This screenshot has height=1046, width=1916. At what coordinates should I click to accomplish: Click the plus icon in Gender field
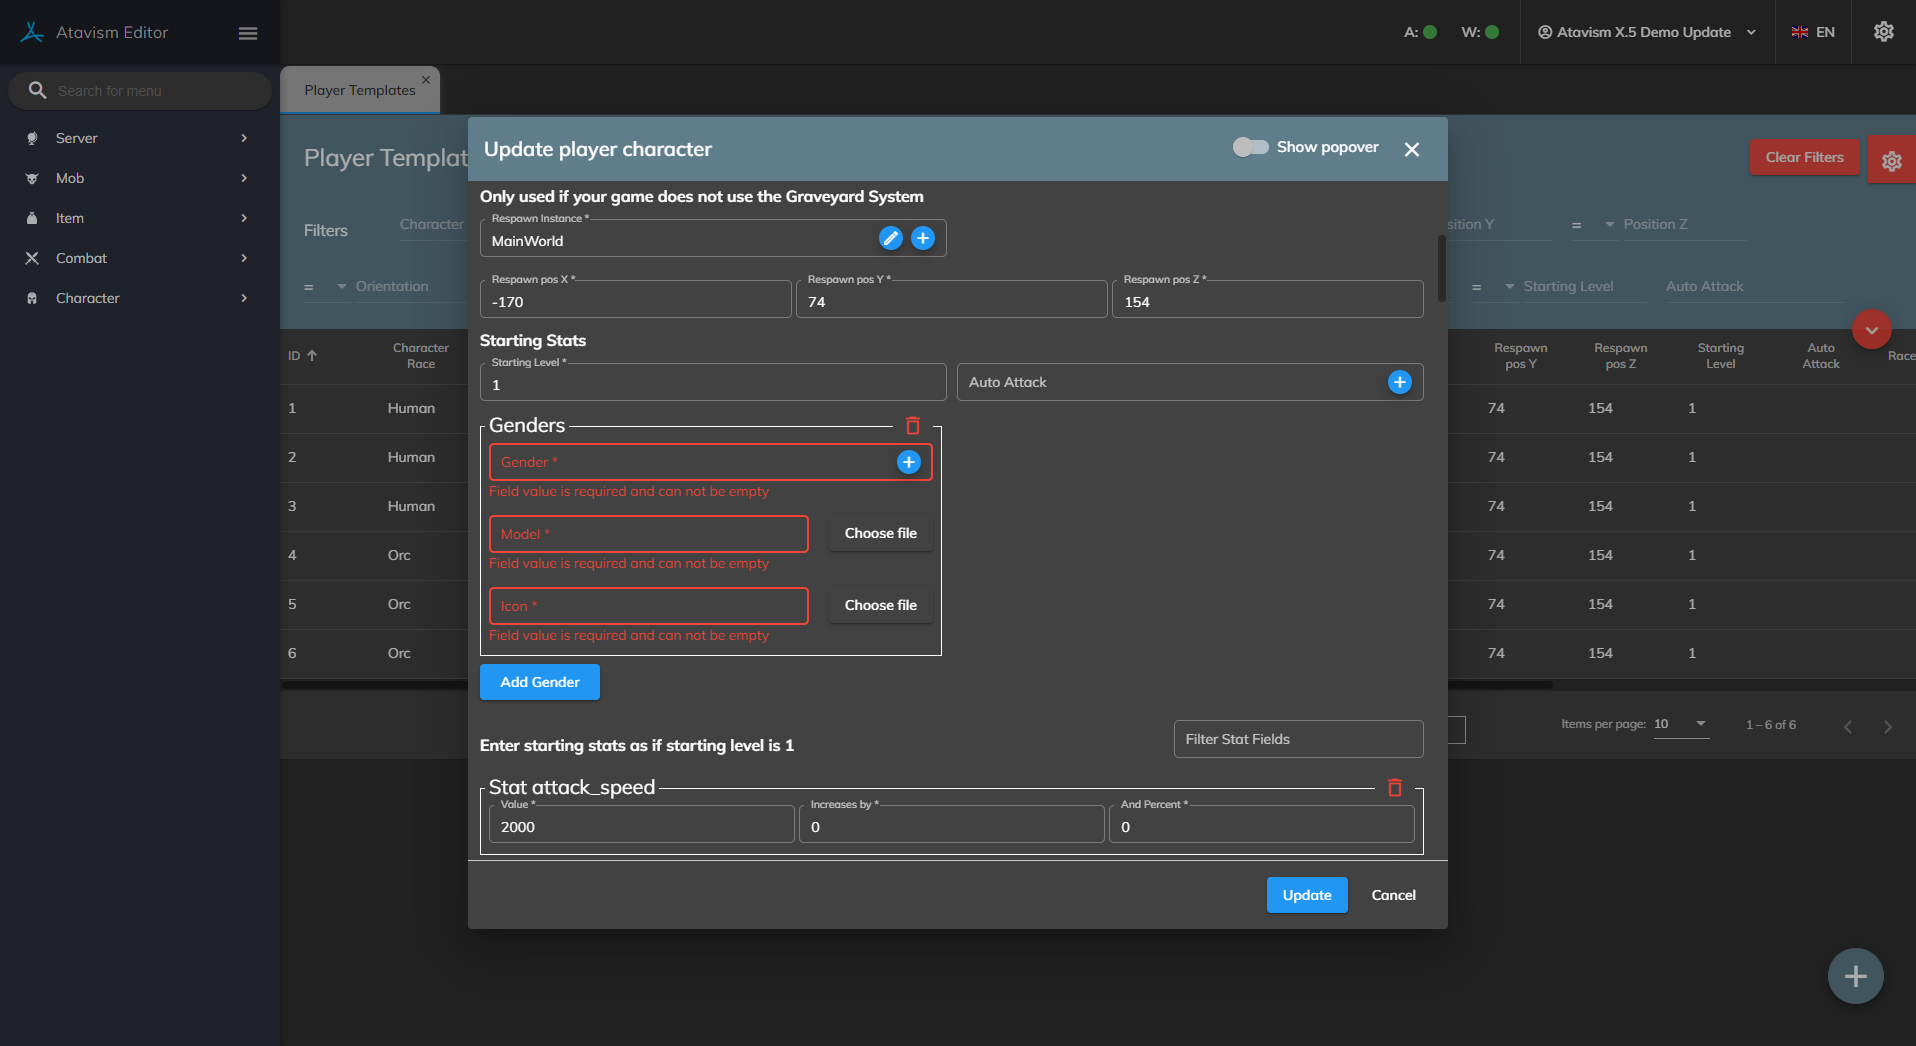[908, 462]
